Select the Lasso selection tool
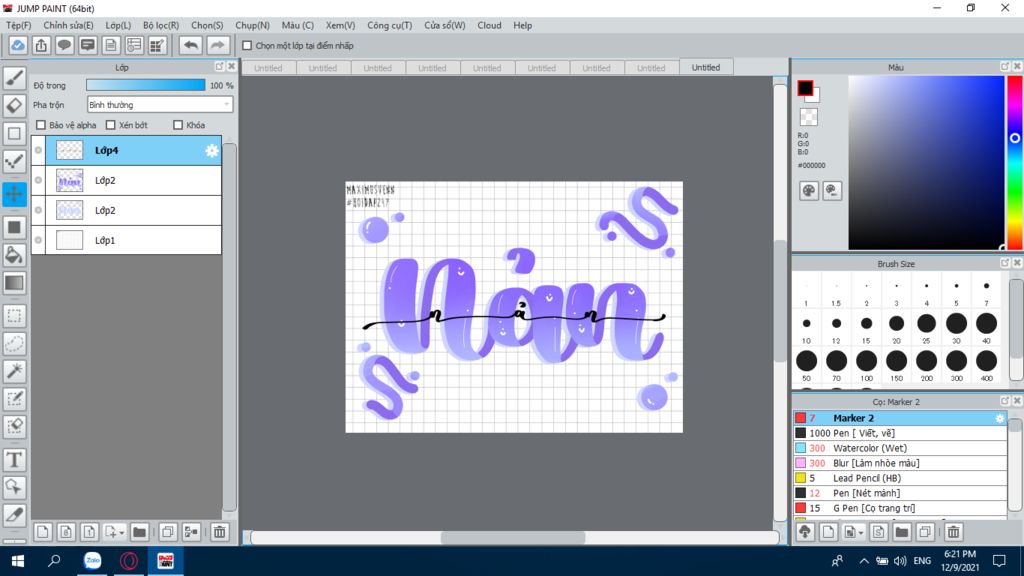 [x=14, y=344]
